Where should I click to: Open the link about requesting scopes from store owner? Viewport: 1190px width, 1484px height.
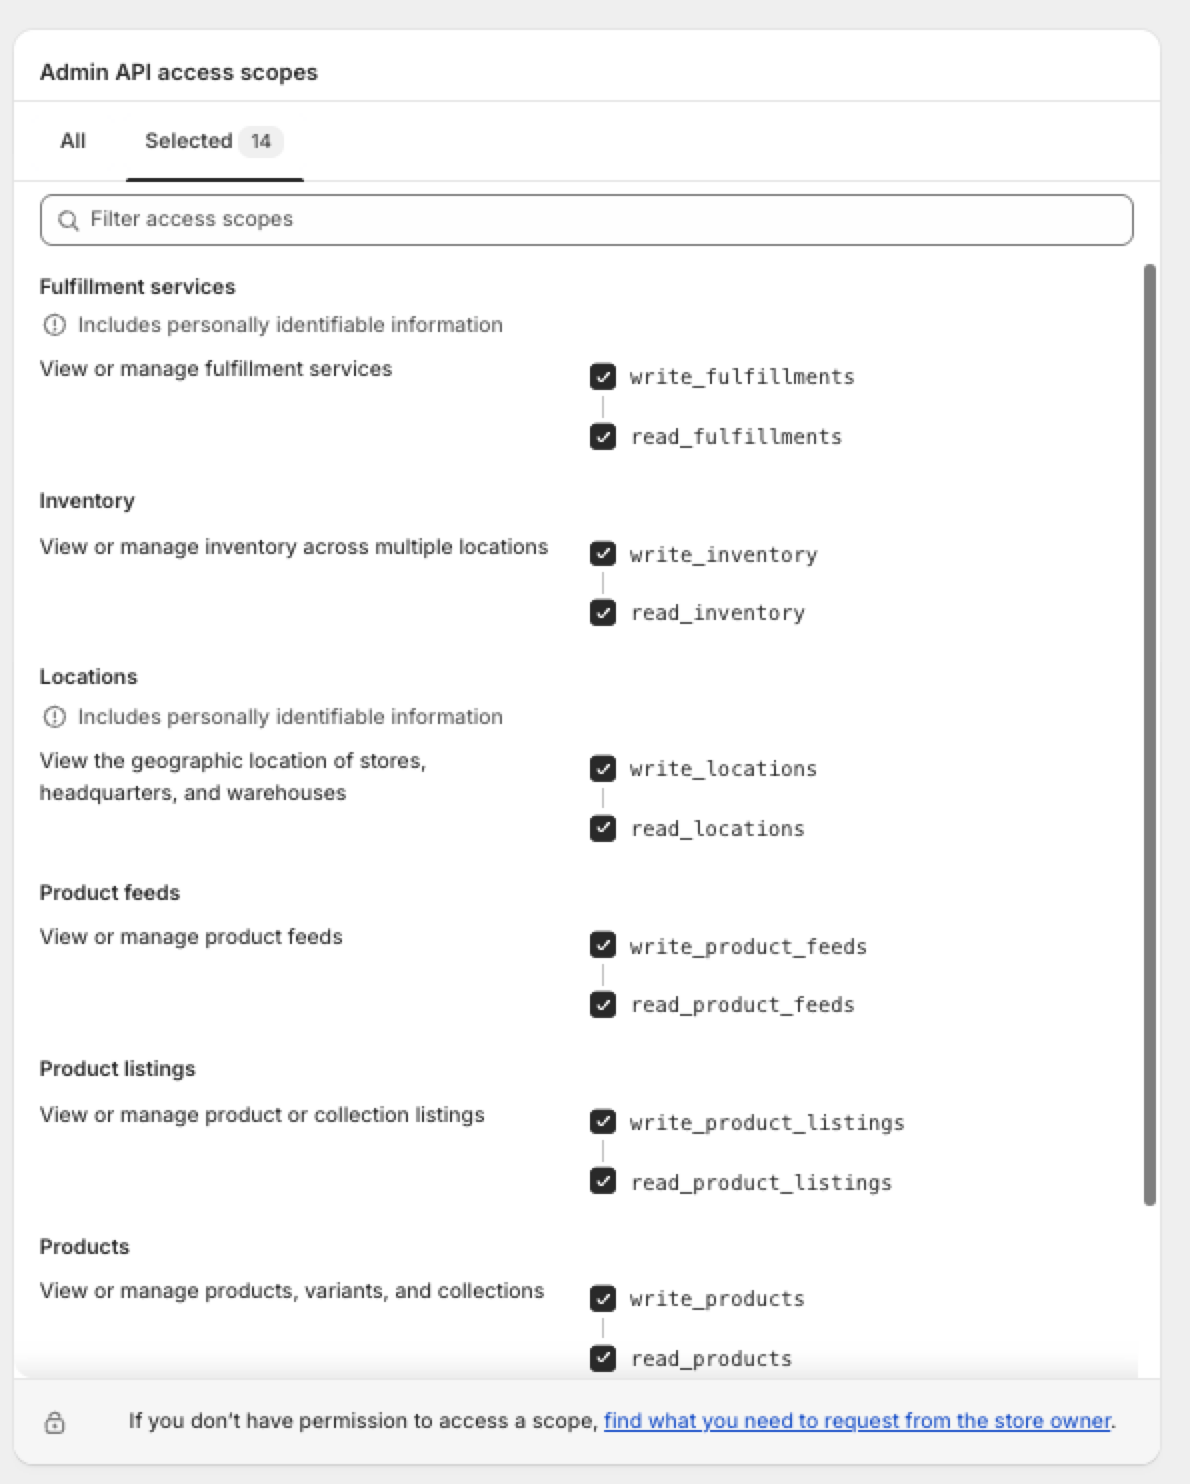[x=858, y=1420]
